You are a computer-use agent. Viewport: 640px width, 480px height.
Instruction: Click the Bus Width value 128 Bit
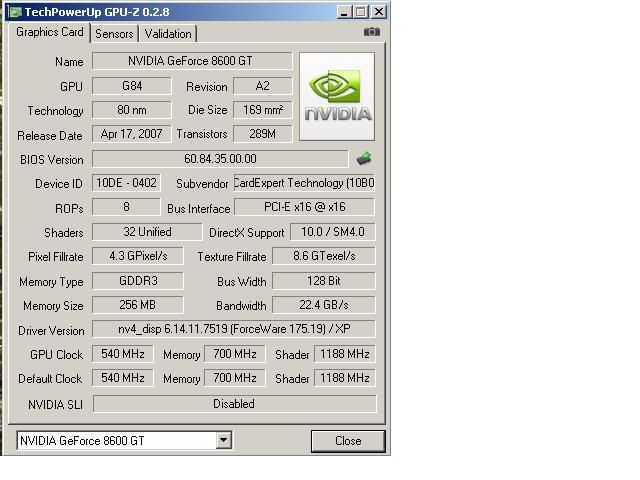tap(324, 281)
